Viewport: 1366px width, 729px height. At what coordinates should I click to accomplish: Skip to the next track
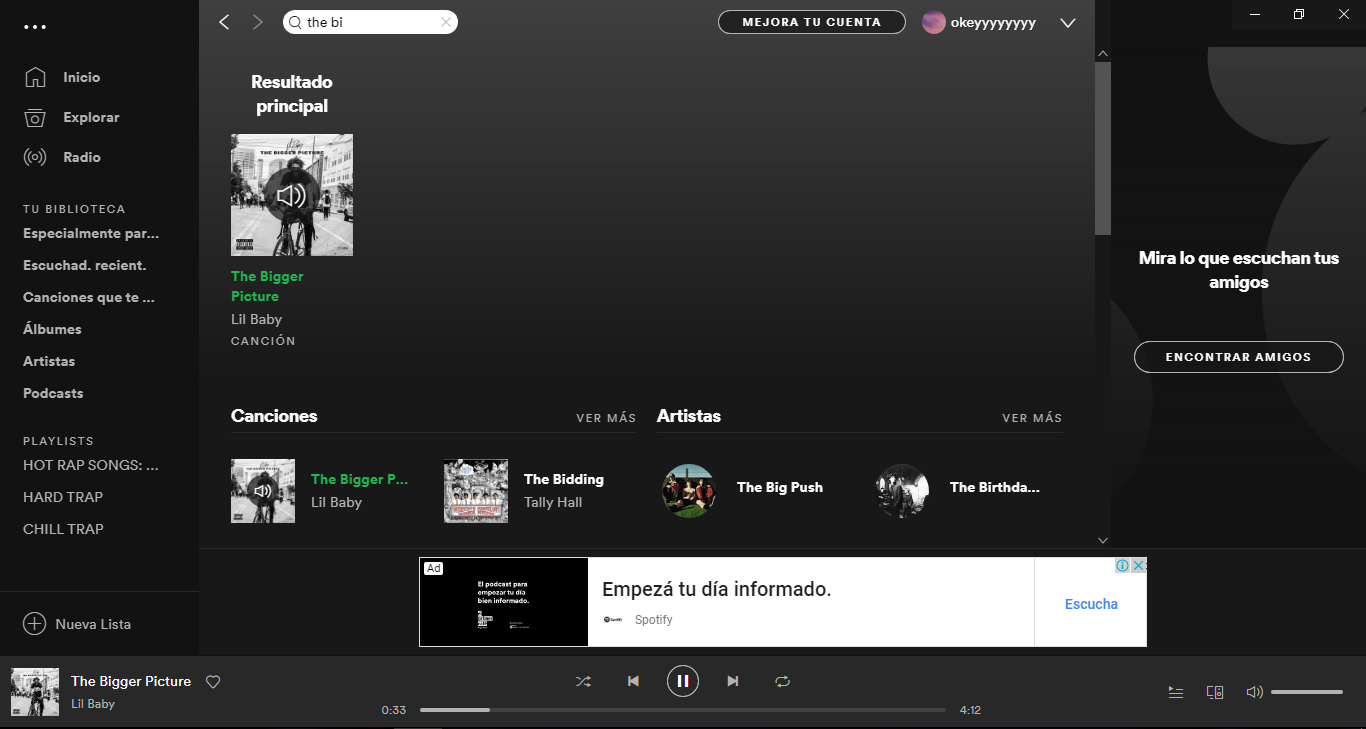[733, 681]
